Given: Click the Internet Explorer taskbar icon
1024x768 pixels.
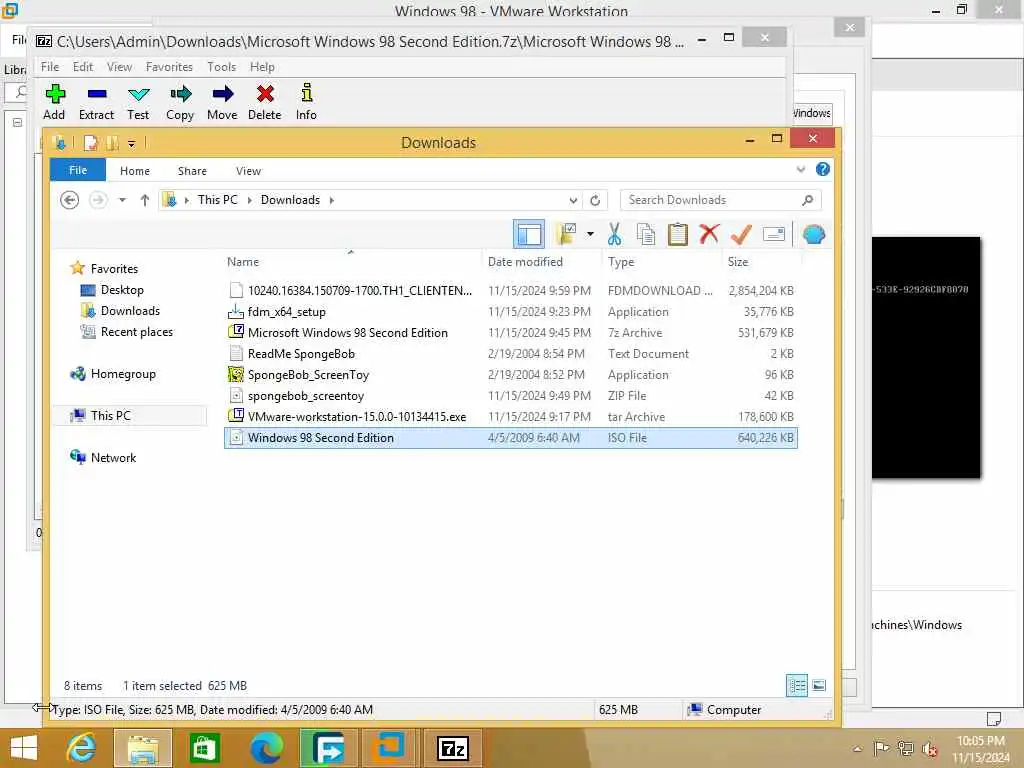Looking at the screenshot, I should coord(82,748).
